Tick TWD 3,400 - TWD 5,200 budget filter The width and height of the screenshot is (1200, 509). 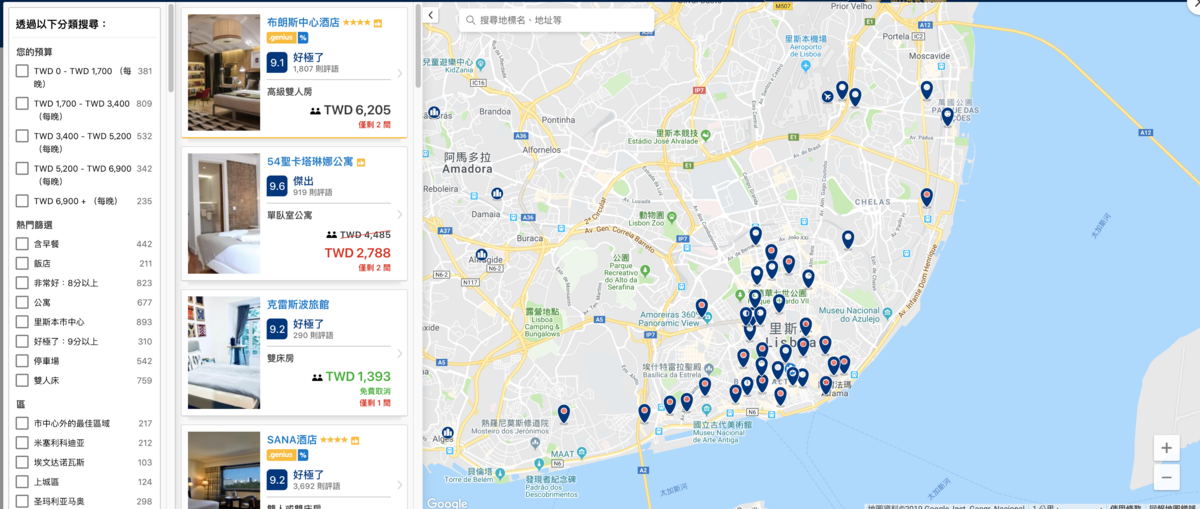pos(22,136)
